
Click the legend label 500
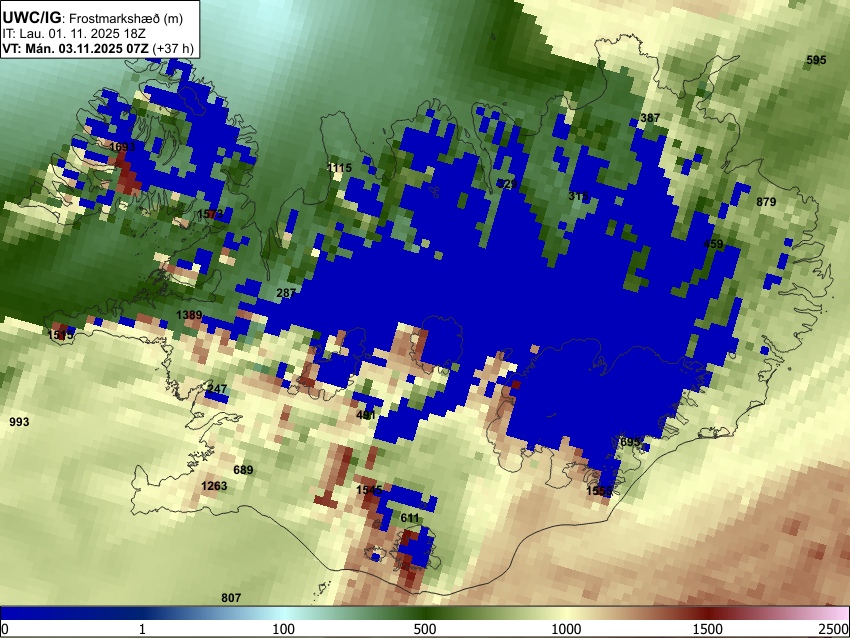pos(425,629)
